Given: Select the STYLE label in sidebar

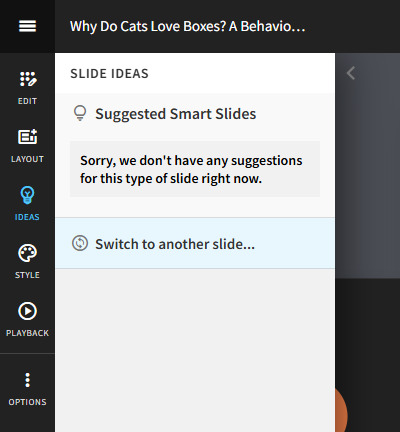Looking at the screenshot, I should [x=27, y=275].
